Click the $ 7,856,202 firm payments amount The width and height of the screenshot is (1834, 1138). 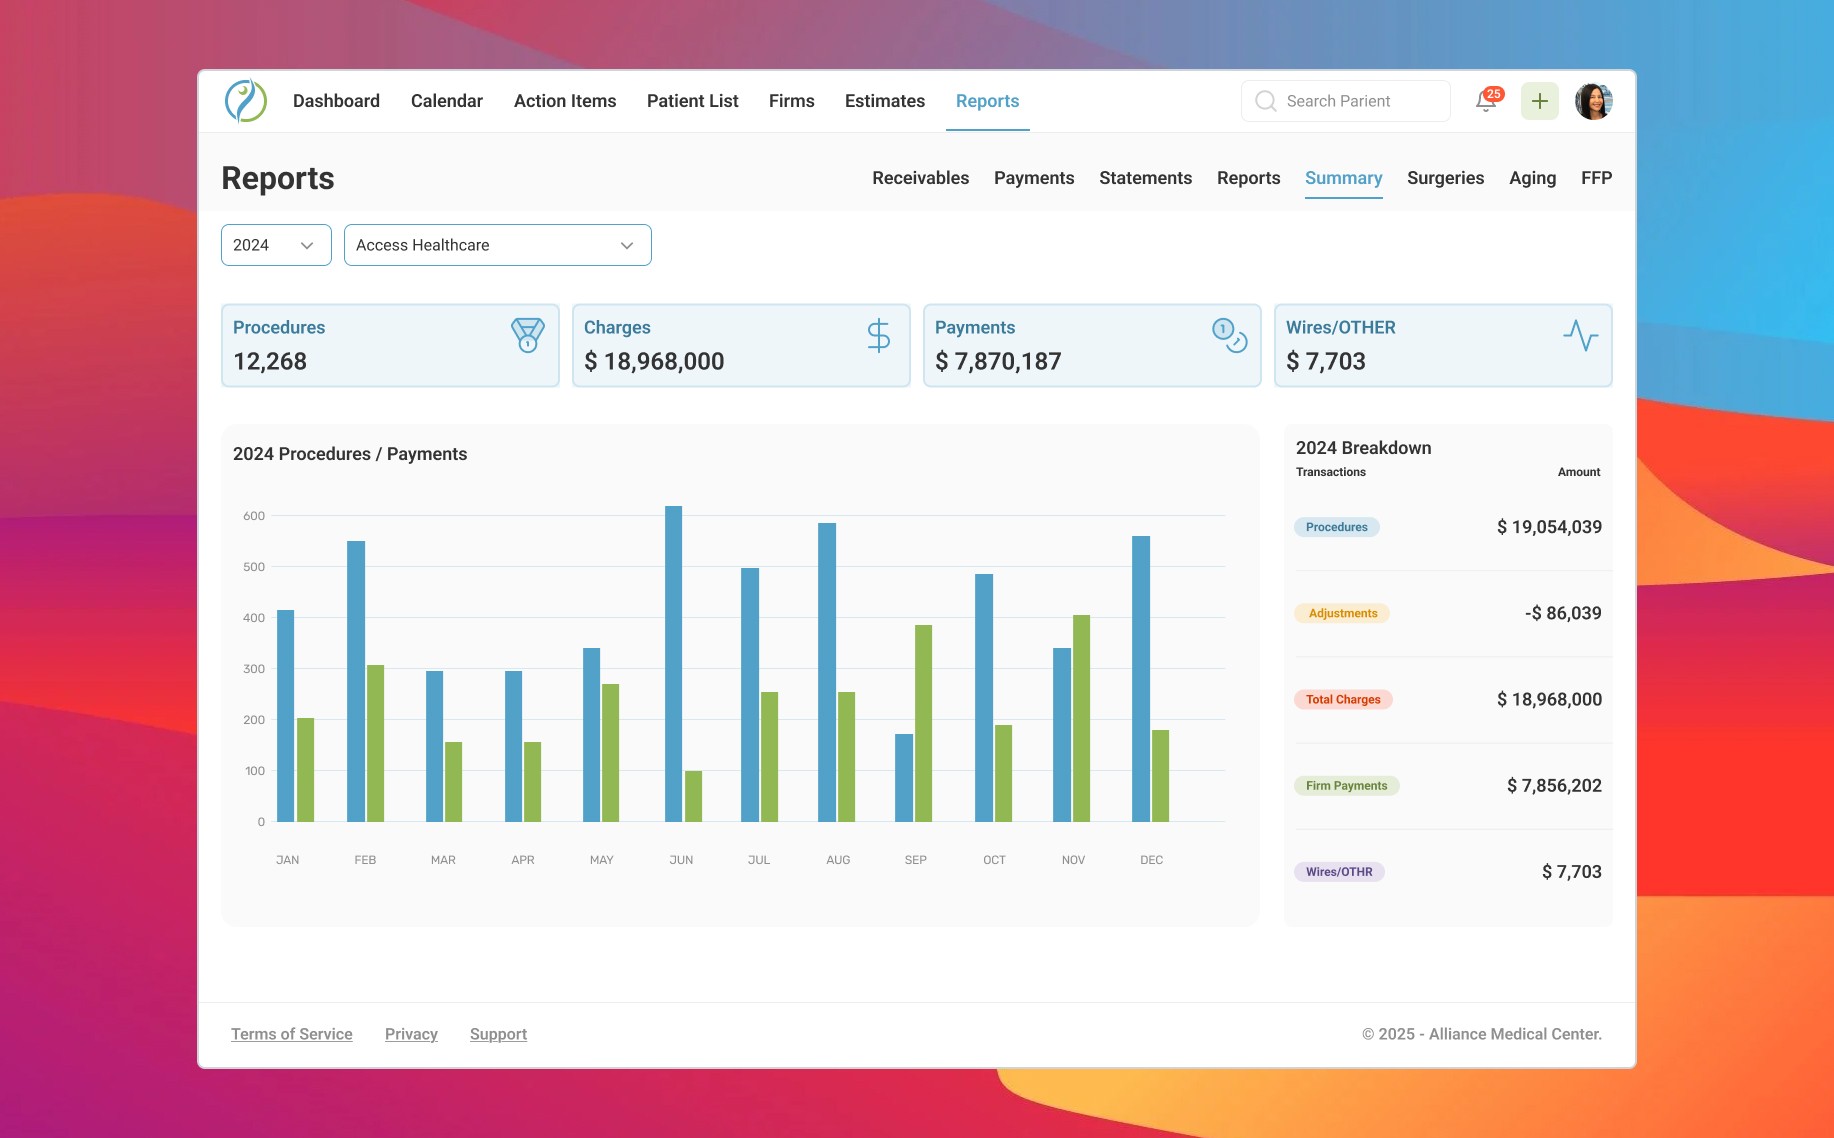point(1554,786)
